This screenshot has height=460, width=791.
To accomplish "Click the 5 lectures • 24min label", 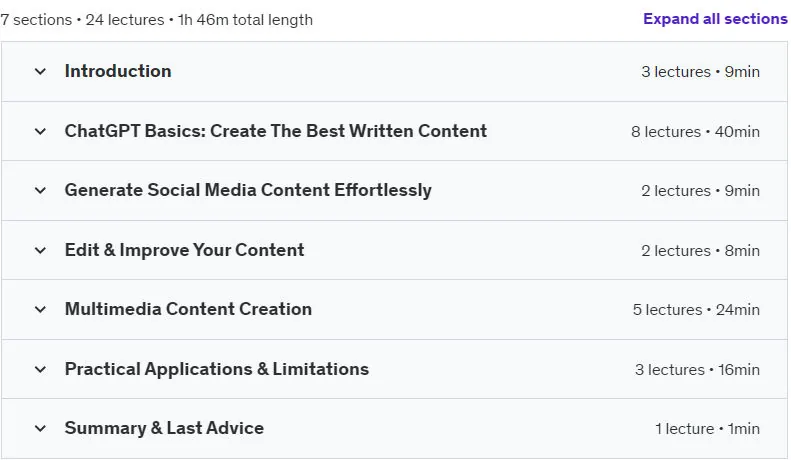I will click(696, 310).
